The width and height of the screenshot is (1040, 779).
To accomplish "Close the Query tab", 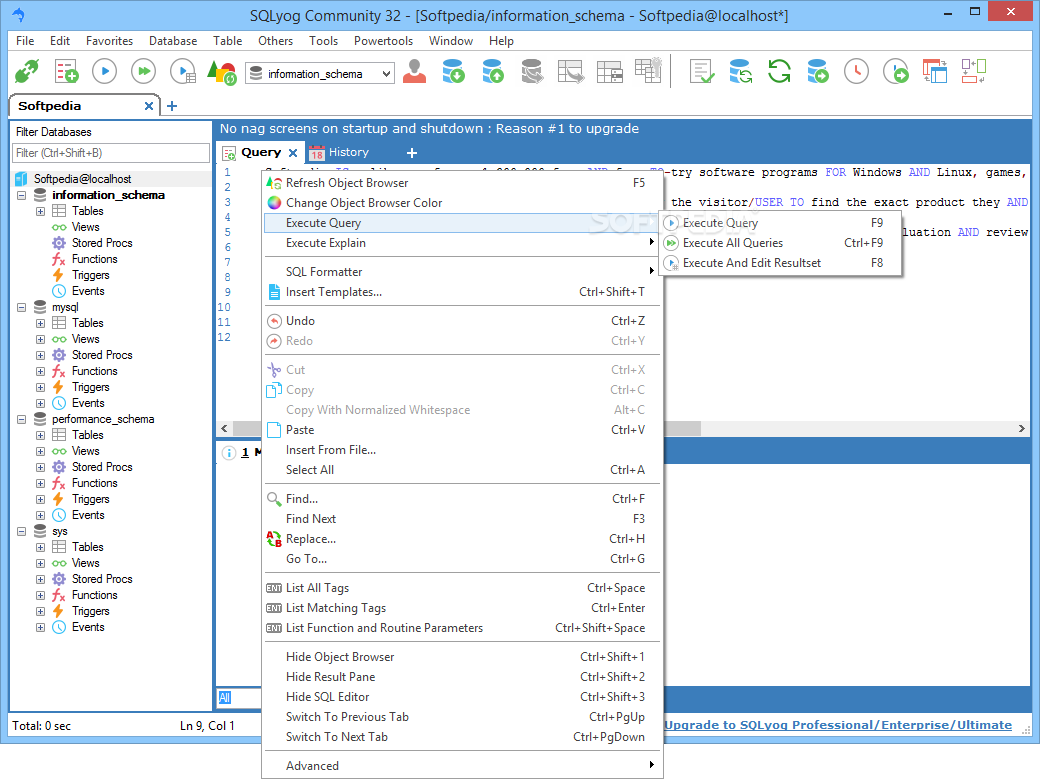I will click(x=293, y=153).
